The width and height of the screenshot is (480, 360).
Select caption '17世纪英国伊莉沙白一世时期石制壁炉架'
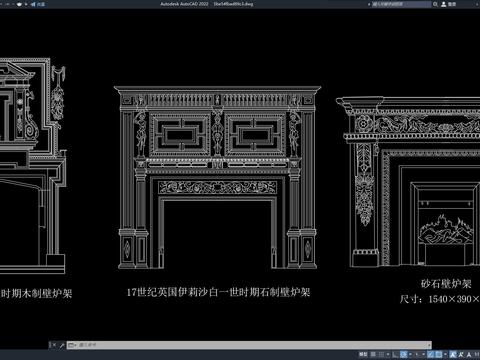[218, 292]
